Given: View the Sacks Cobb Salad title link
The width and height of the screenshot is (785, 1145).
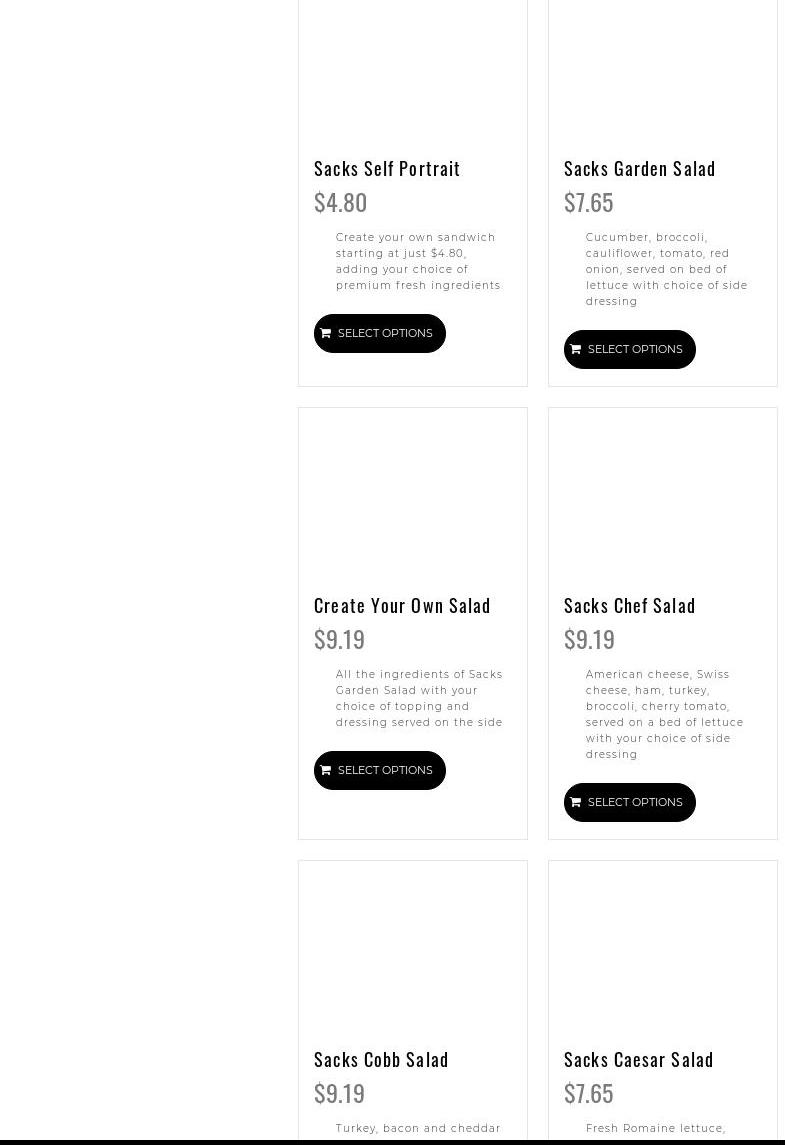Looking at the screenshot, I should (381, 1059).
